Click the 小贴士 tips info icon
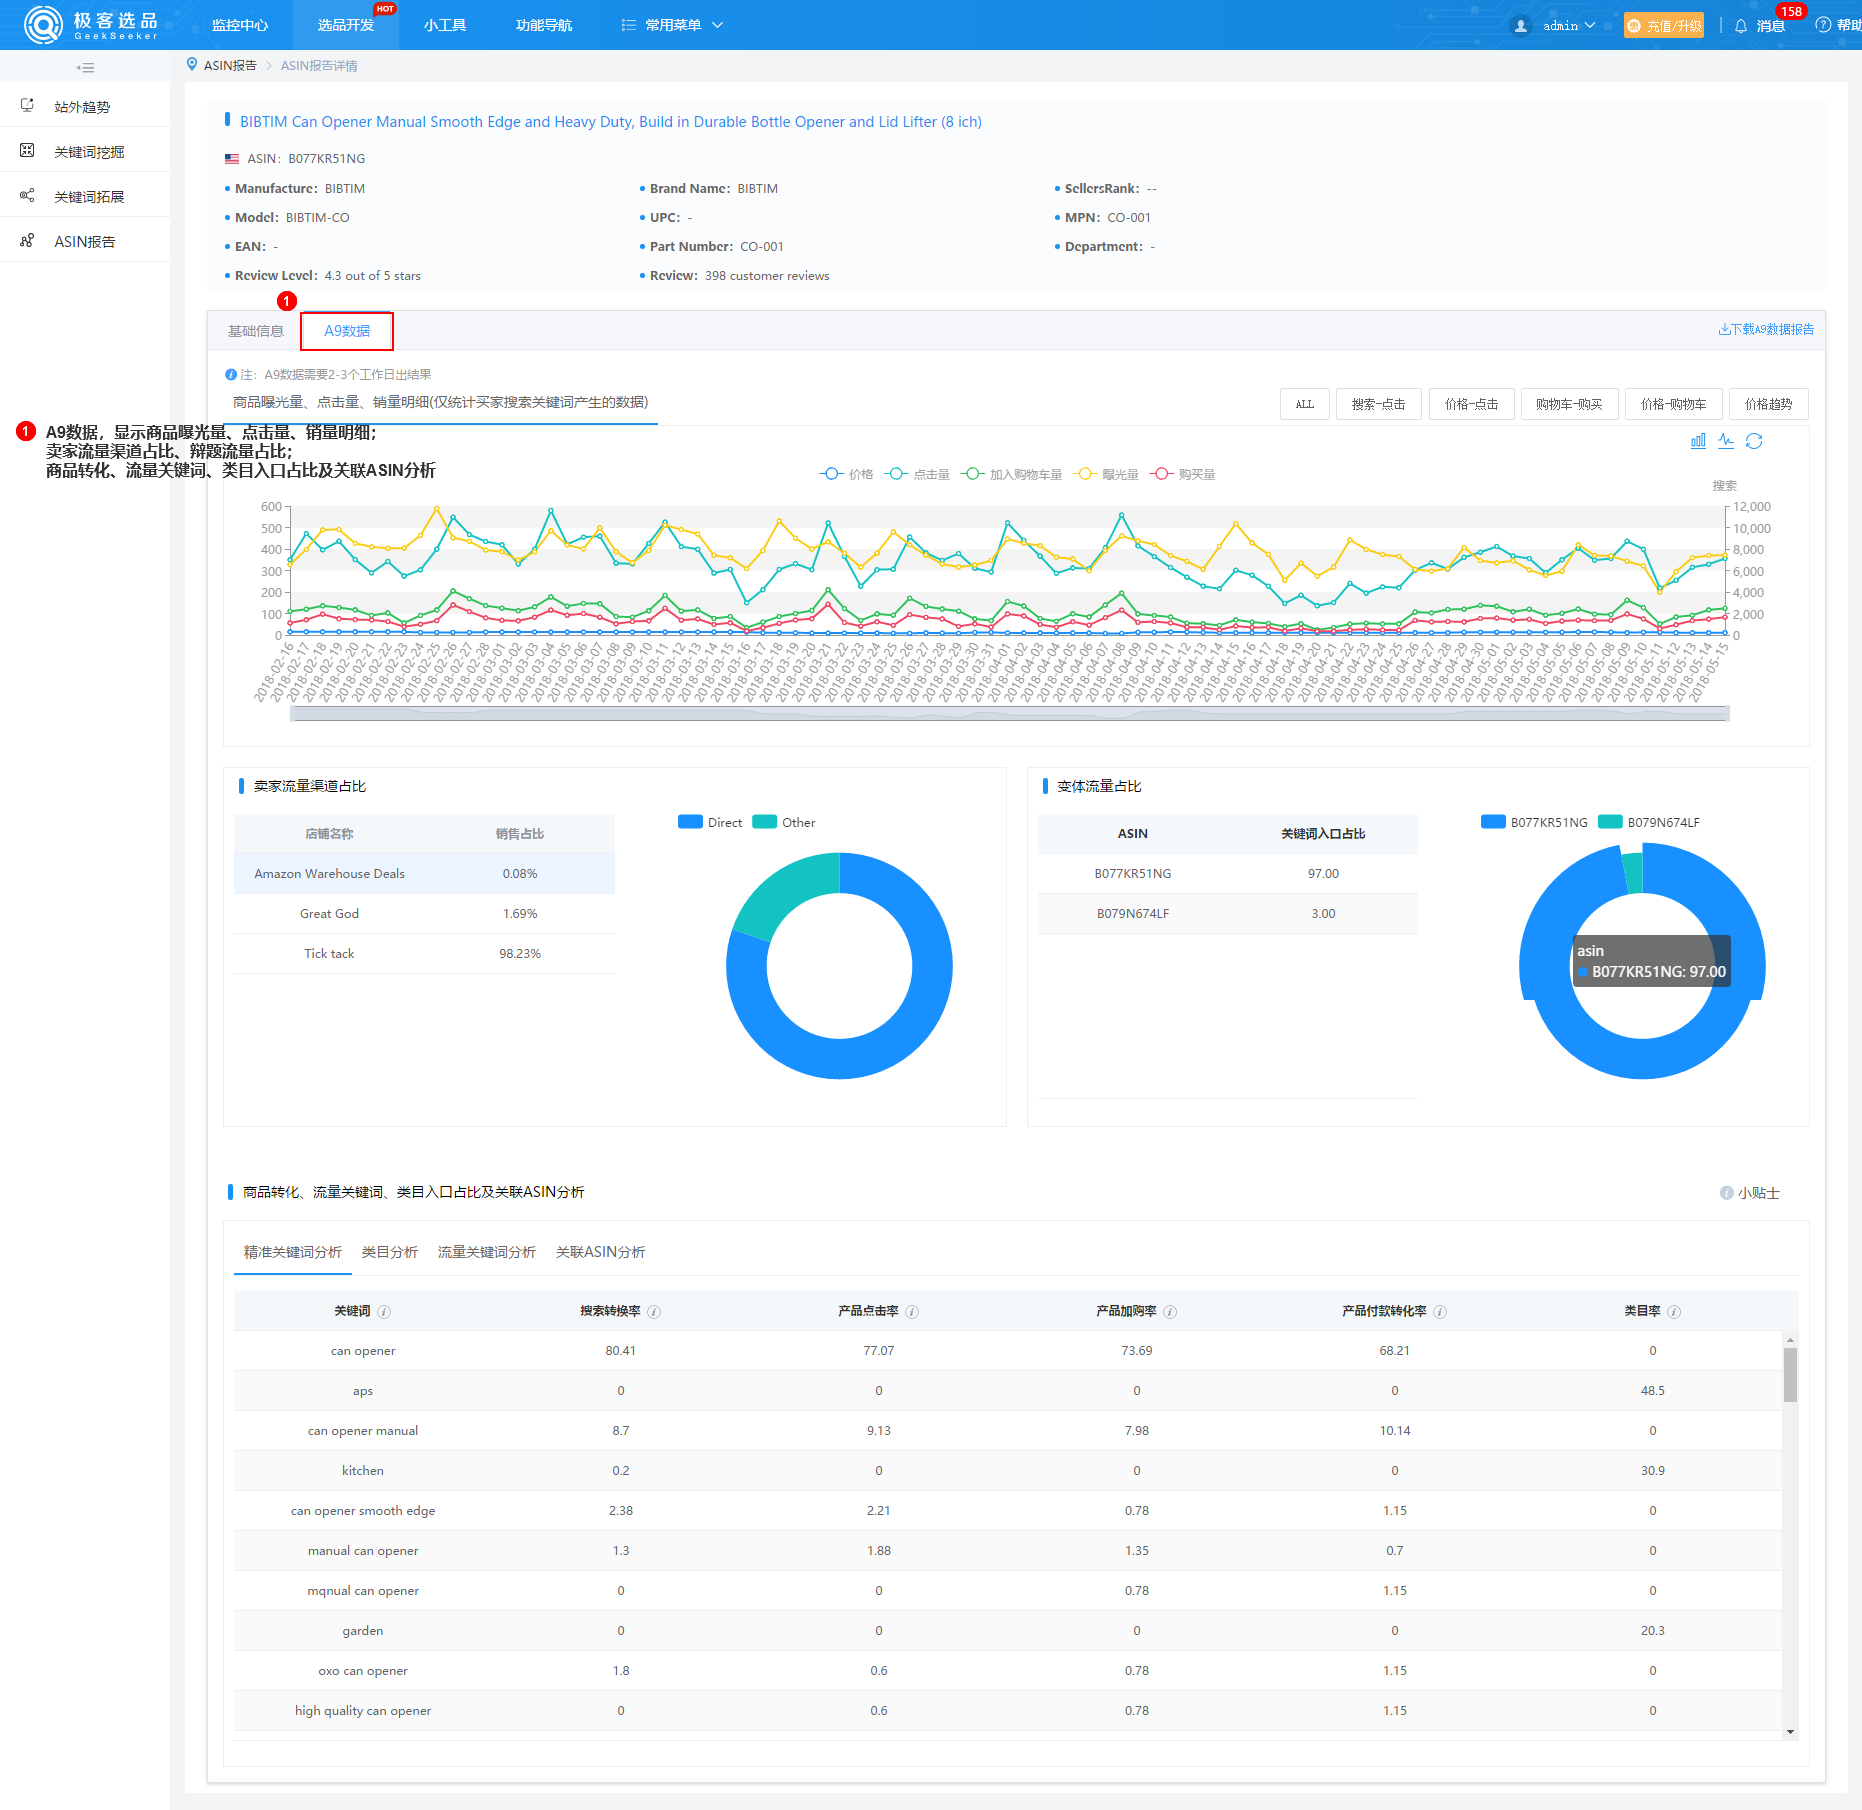Viewport: 1862px width, 1810px height. coord(1726,1193)
